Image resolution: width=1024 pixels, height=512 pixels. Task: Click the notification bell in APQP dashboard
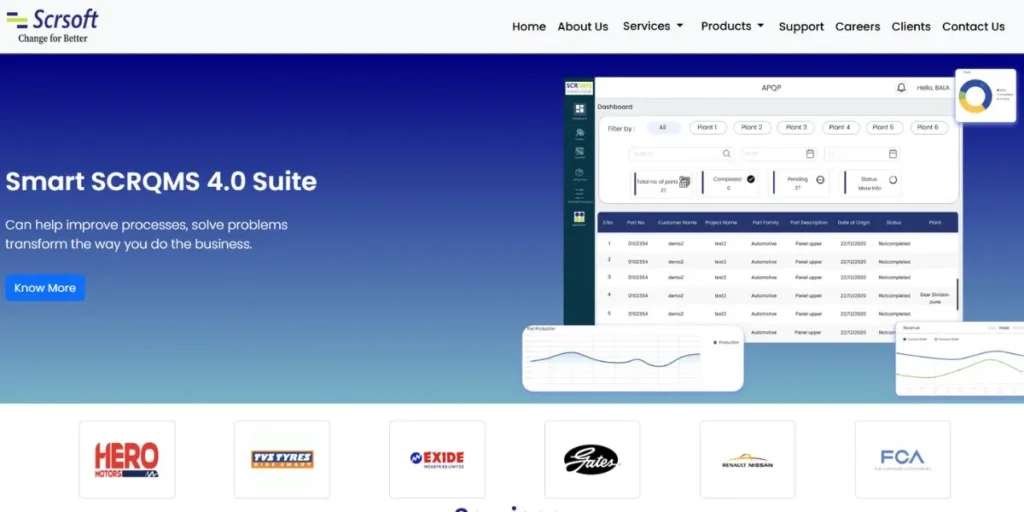click(x=901, y=88)
